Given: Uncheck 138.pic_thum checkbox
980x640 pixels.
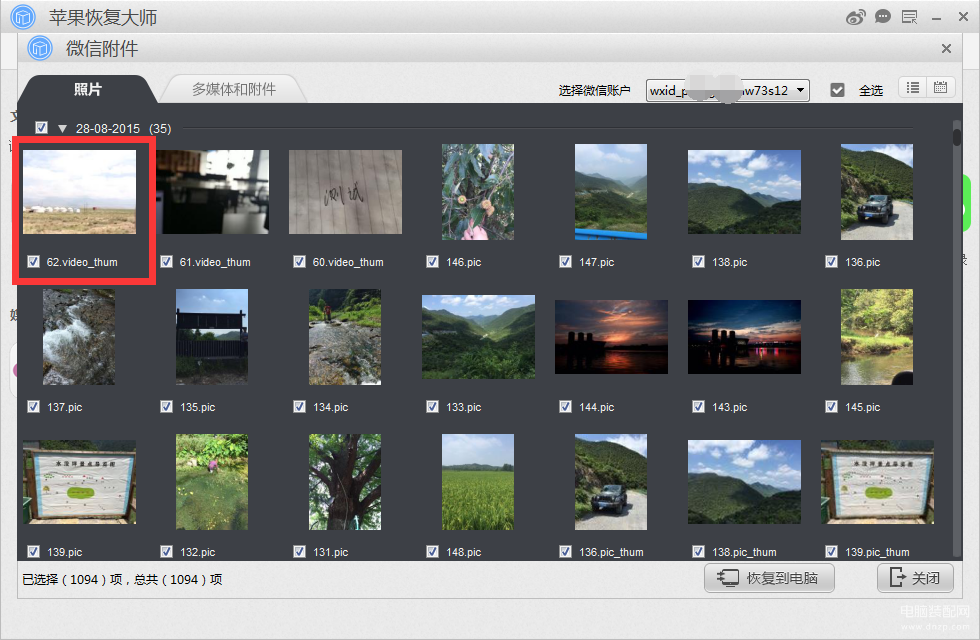Looking at the screenshot, I should coord(699,551).
